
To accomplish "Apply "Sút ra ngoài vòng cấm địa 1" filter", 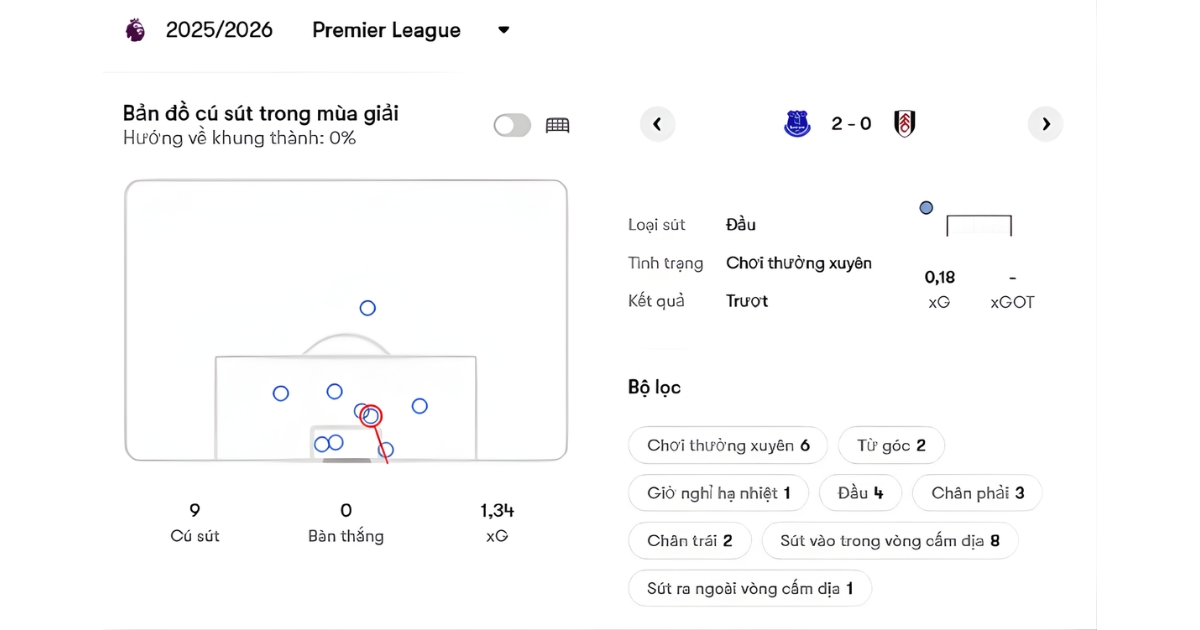I will pyautogui.click(x=749, y=588).
